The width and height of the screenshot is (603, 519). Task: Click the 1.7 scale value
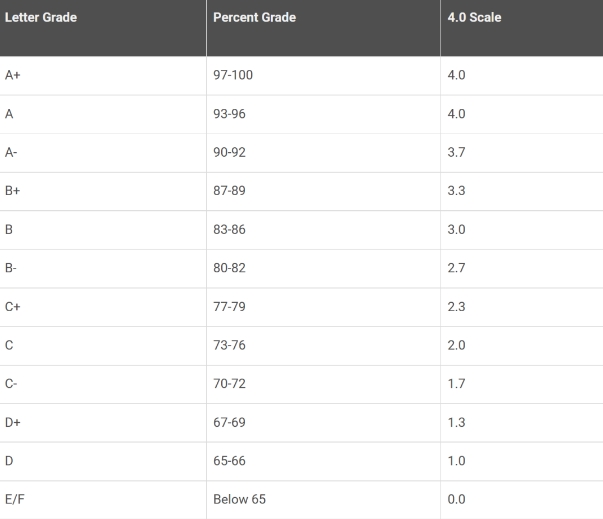[456, 384]
